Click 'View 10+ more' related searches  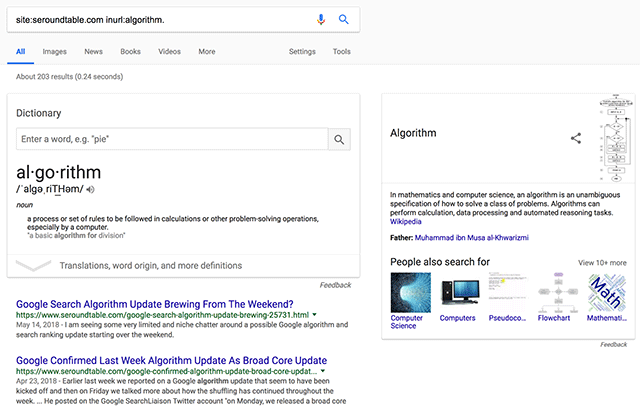602,263
